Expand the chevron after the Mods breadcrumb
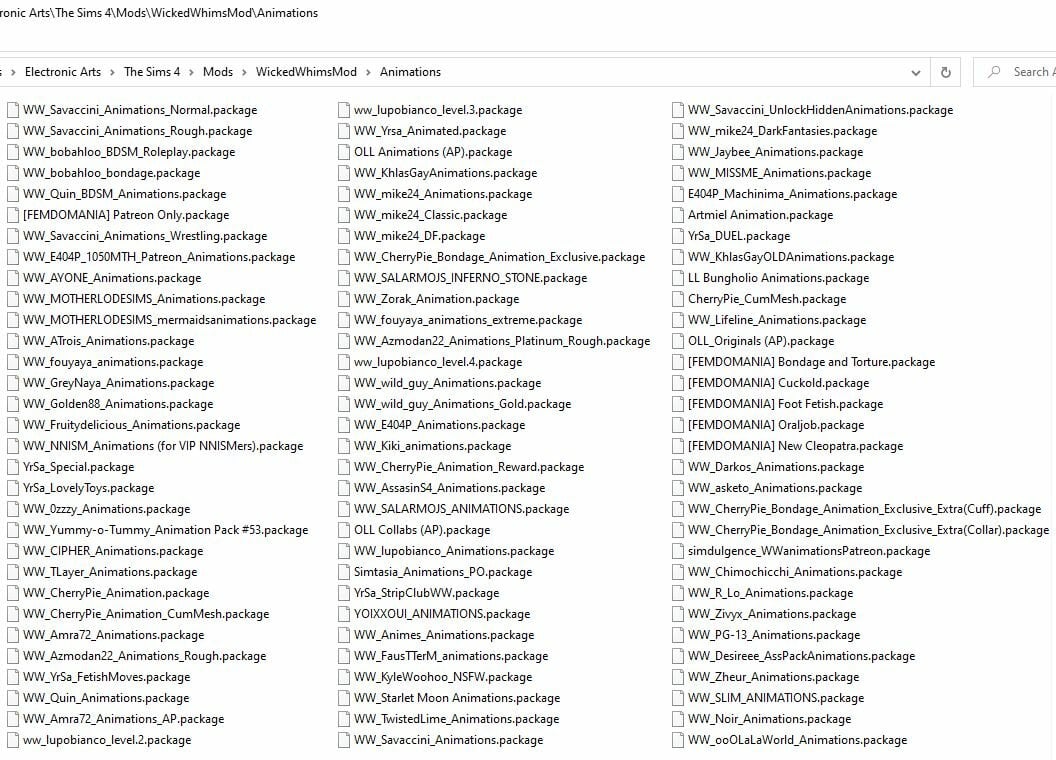The width and height of the screenshot is (1056, 760). [243, 71]
